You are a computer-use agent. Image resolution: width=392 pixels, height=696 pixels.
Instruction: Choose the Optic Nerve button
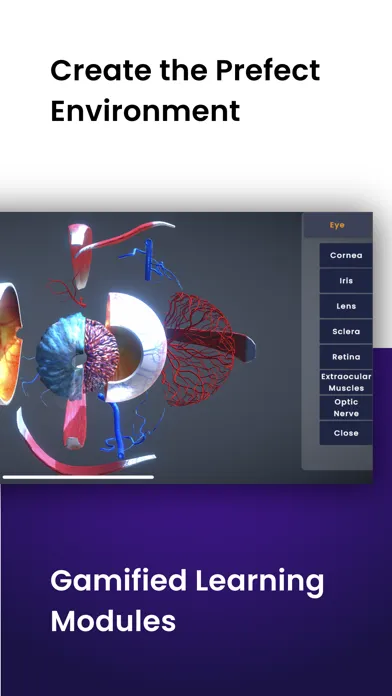346,407
